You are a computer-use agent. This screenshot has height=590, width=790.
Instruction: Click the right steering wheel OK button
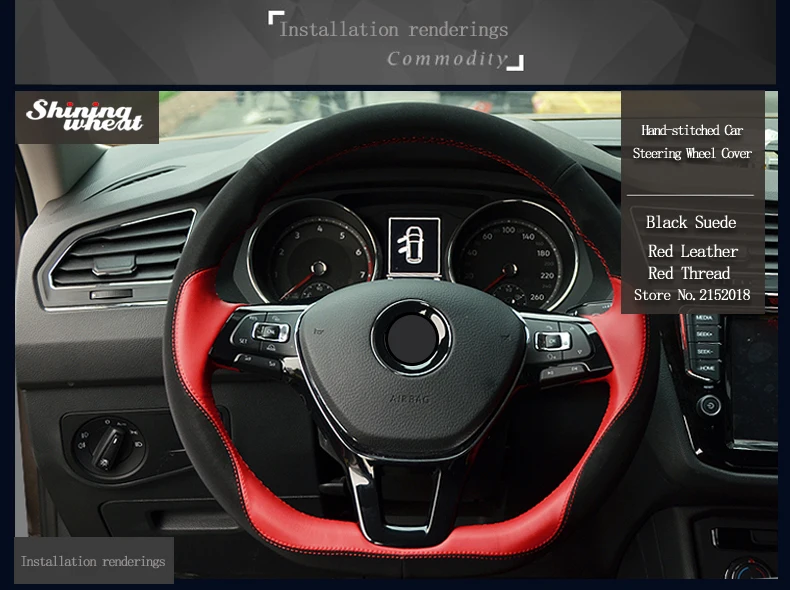coord(552,341)
